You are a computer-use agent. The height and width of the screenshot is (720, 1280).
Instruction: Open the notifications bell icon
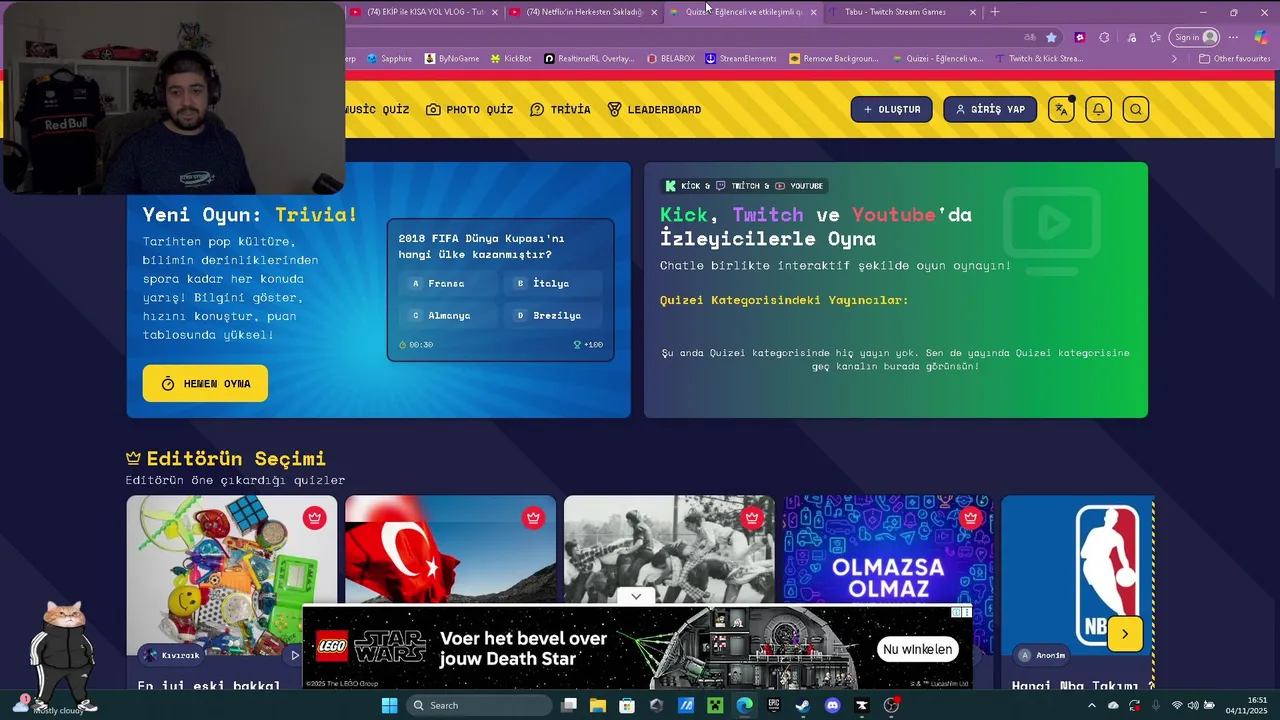coord(1098,109)
